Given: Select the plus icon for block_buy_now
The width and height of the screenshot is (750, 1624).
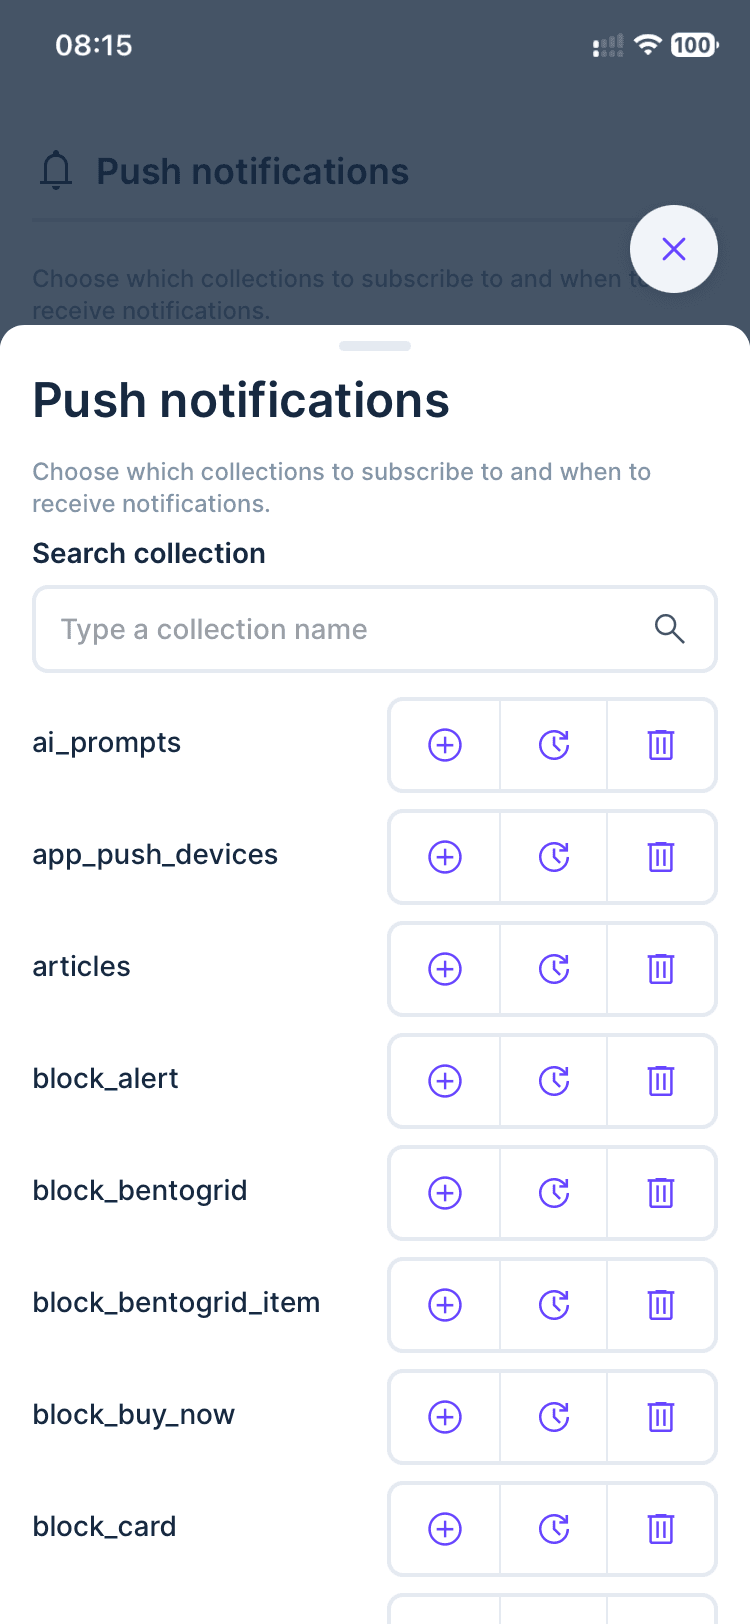Looking at the screenshot, I should [445, 1417].
